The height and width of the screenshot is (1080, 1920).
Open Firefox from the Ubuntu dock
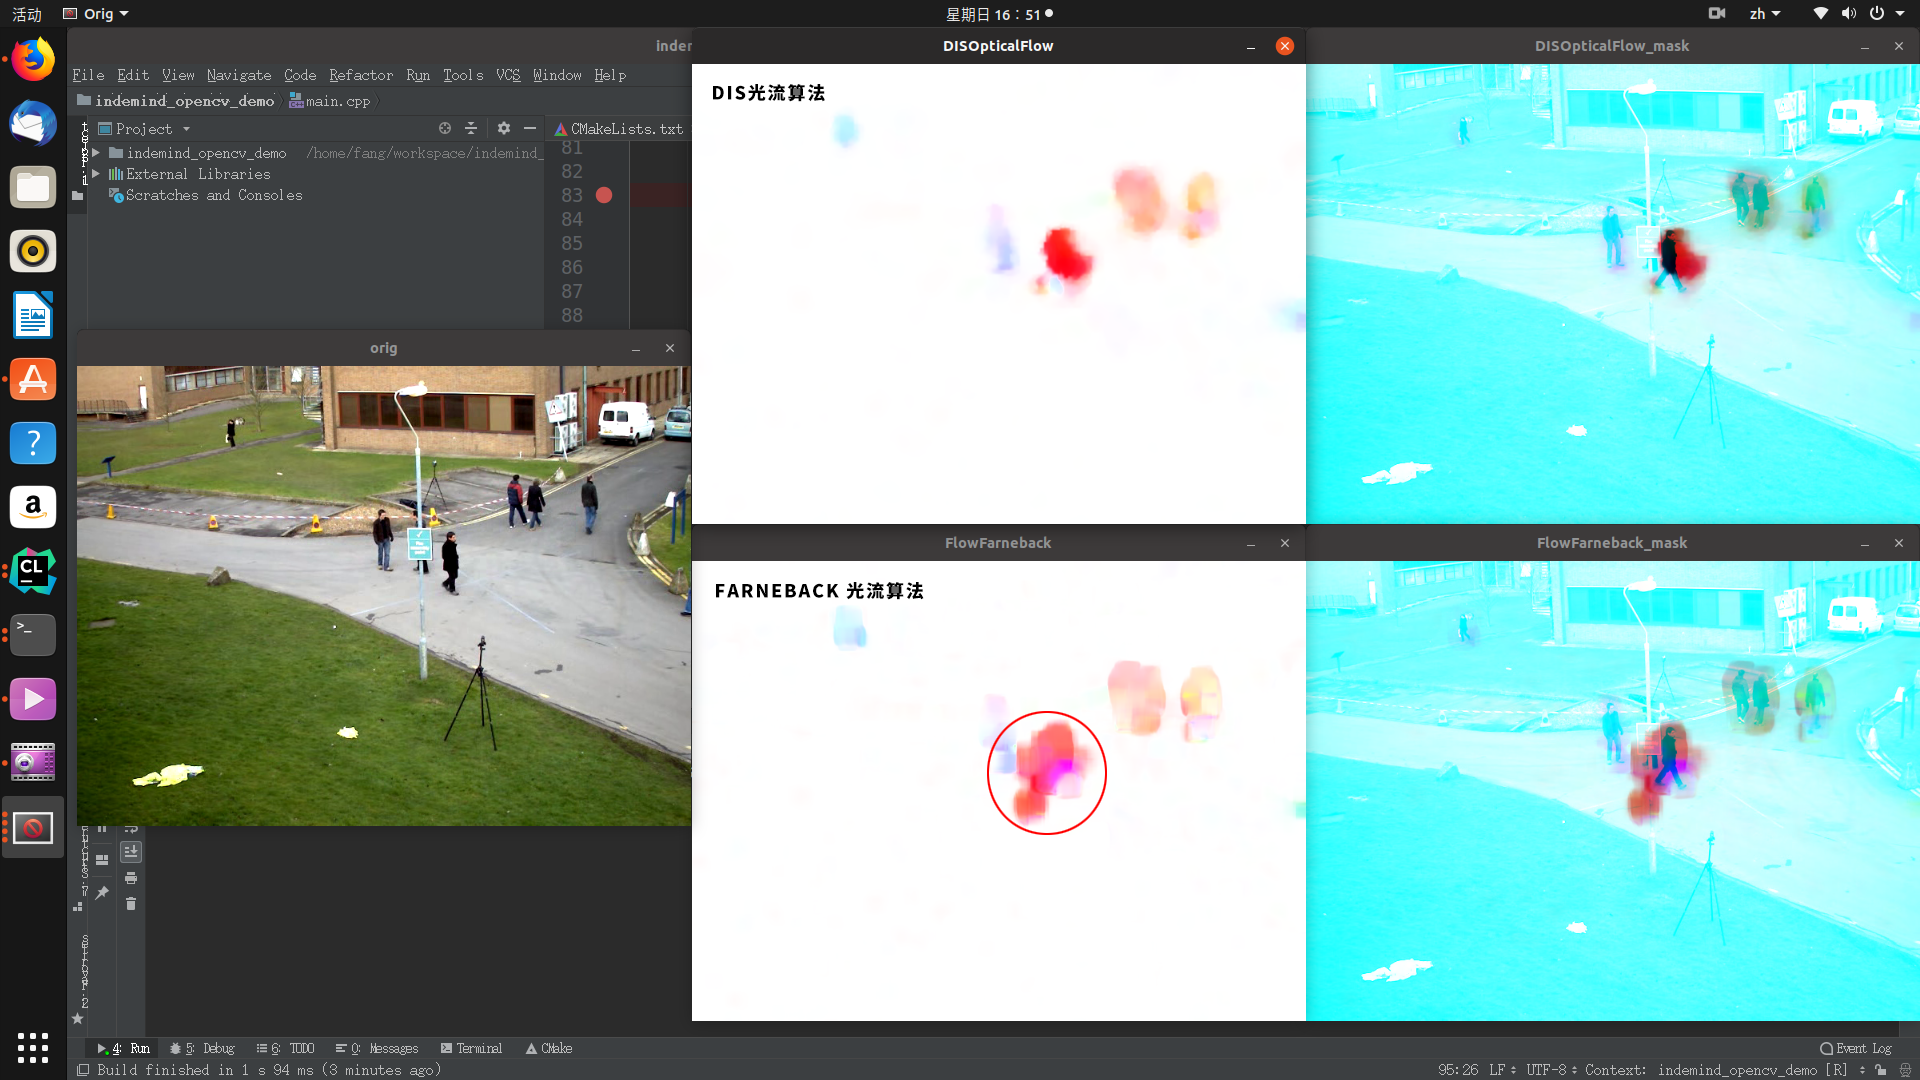point(32,59)
